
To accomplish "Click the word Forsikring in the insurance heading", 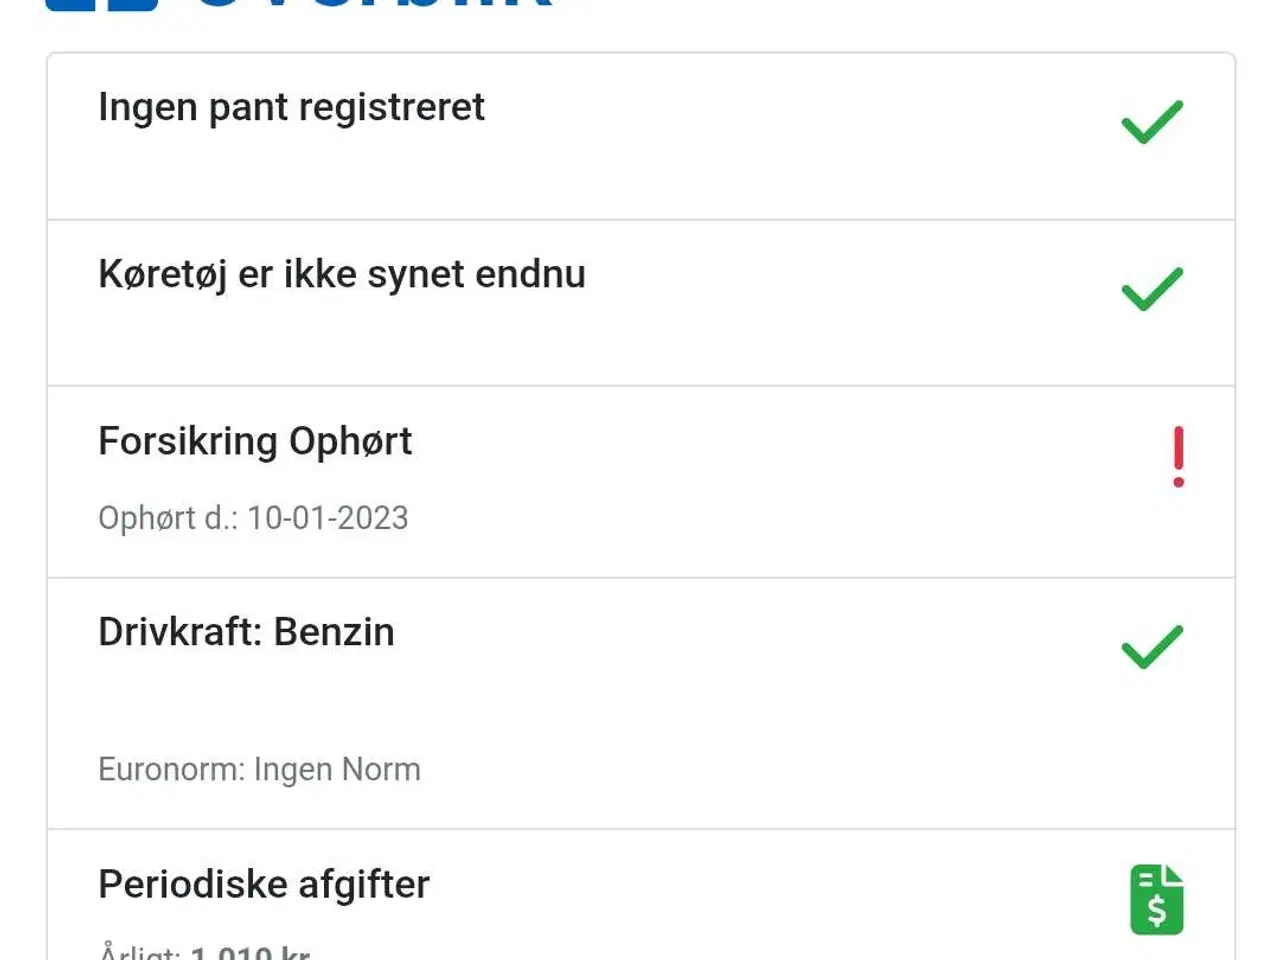I will pyautogui.click(x=187, y=441).
